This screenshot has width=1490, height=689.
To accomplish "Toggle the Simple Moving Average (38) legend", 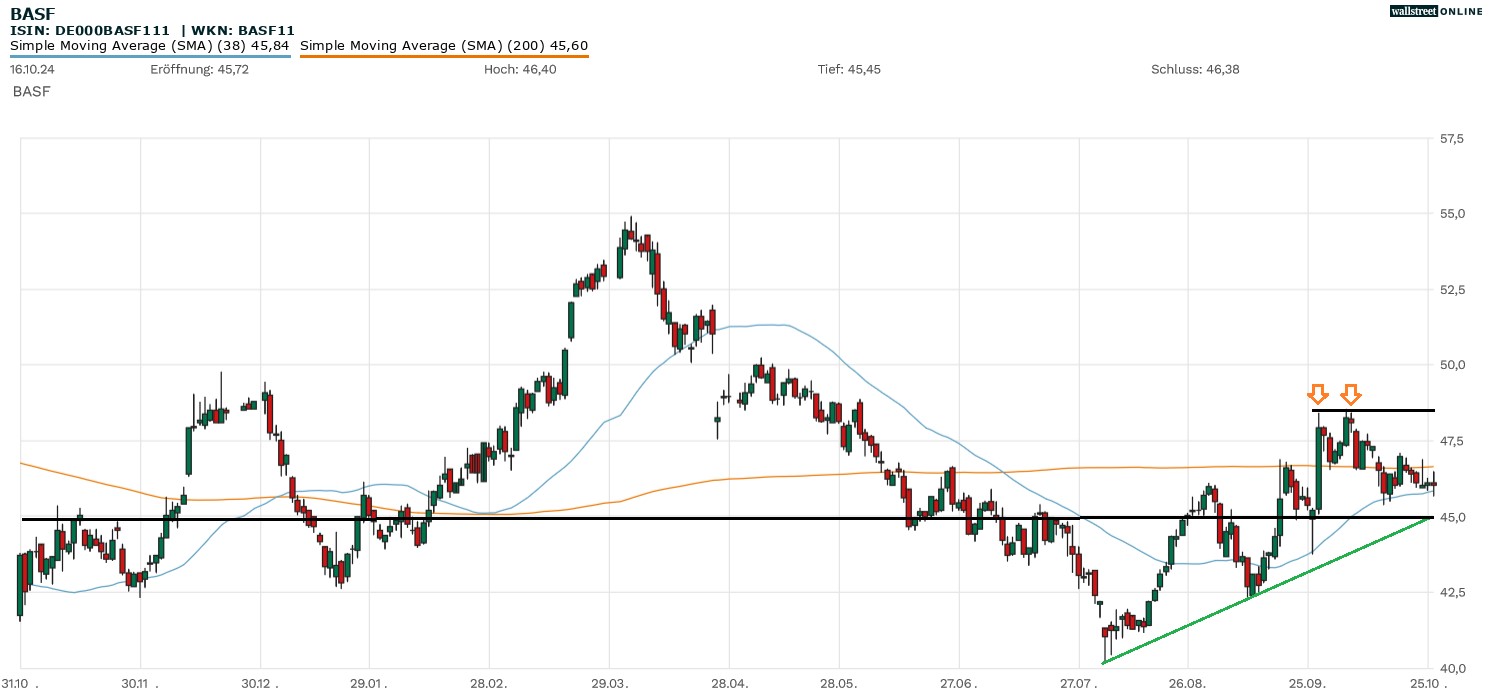I will pos(150,45).
